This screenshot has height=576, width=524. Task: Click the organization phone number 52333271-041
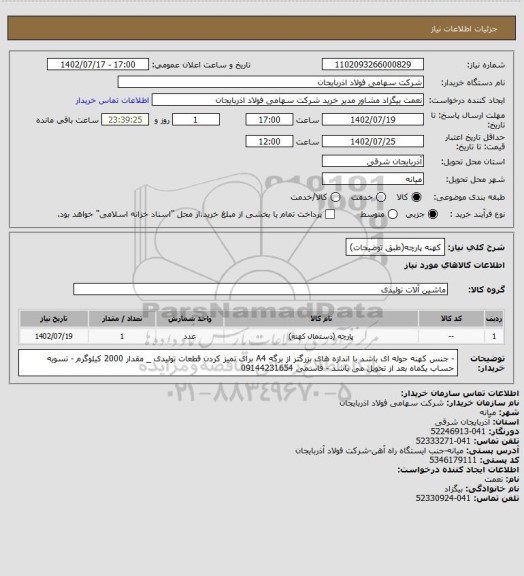[x=443, y=441]
